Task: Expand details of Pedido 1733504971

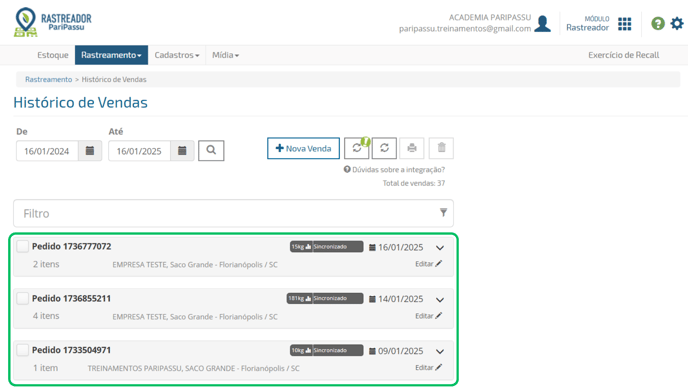Action: 440,352
